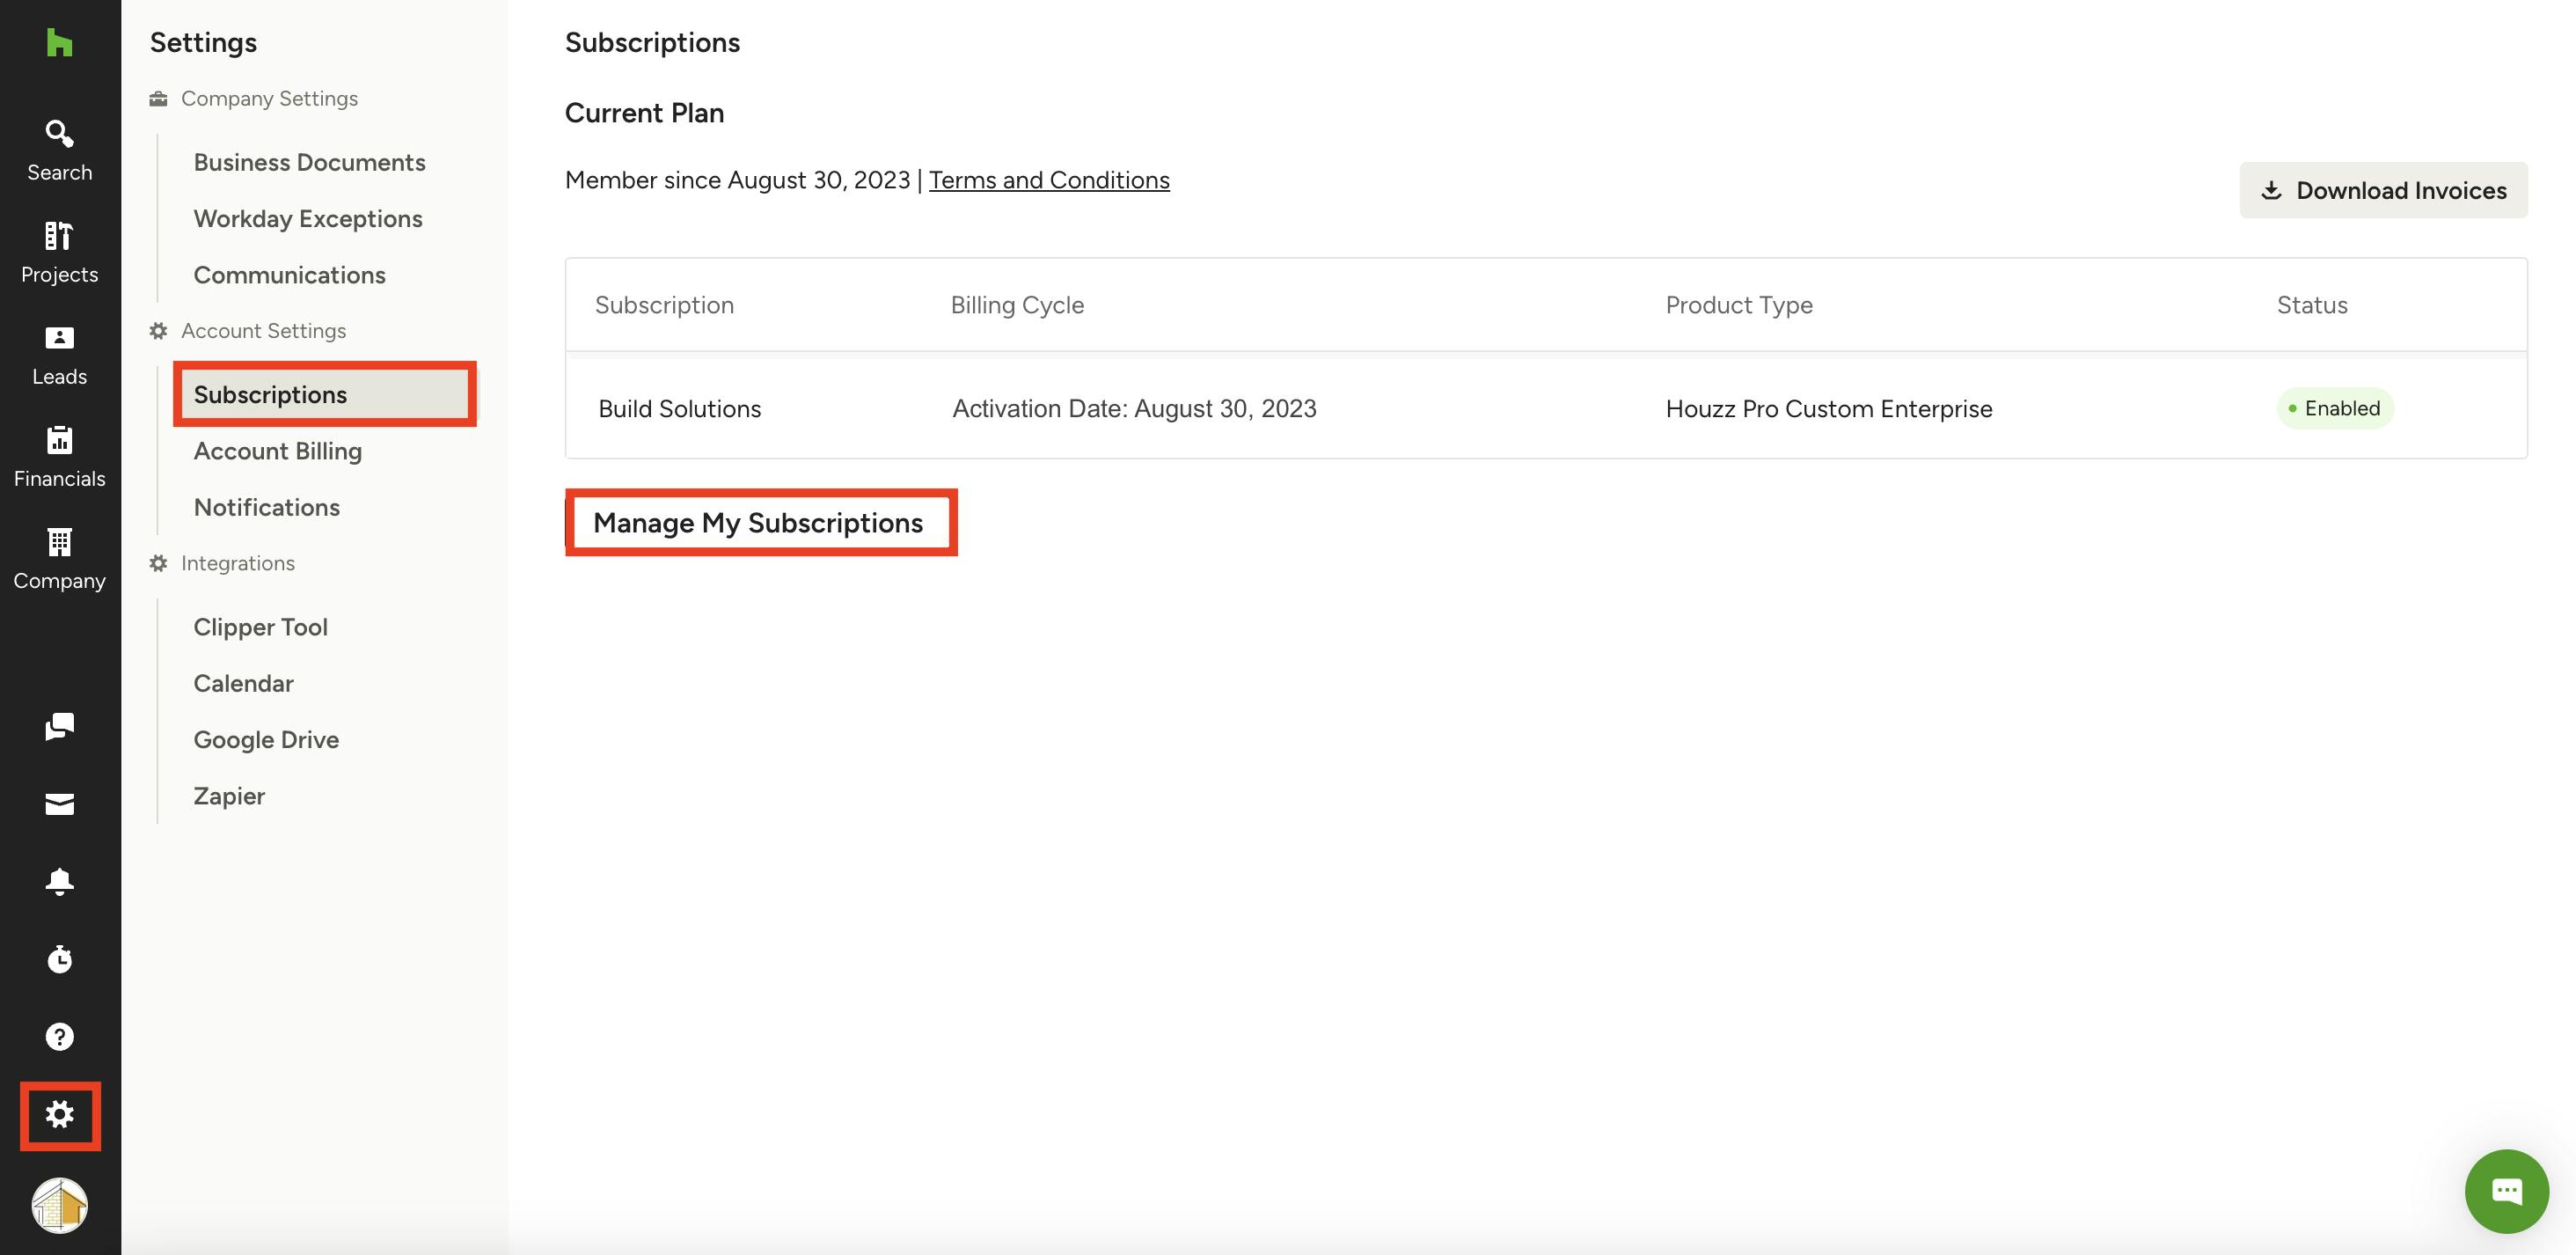The width and height of the screenshot is (2576, 1255).
Task: Open Communications settings
Action: click(x=289, y=274)
